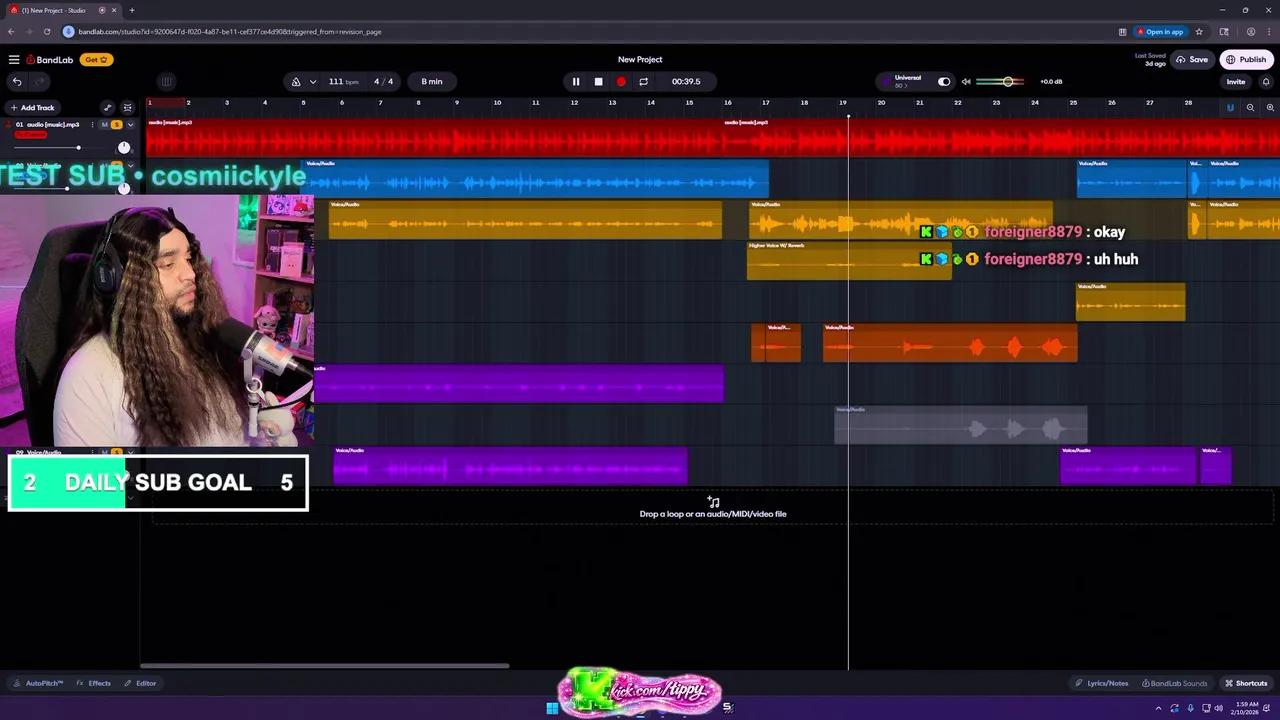Open the Effects panel
1280x720 pixels.
click(x=94, y=683)
